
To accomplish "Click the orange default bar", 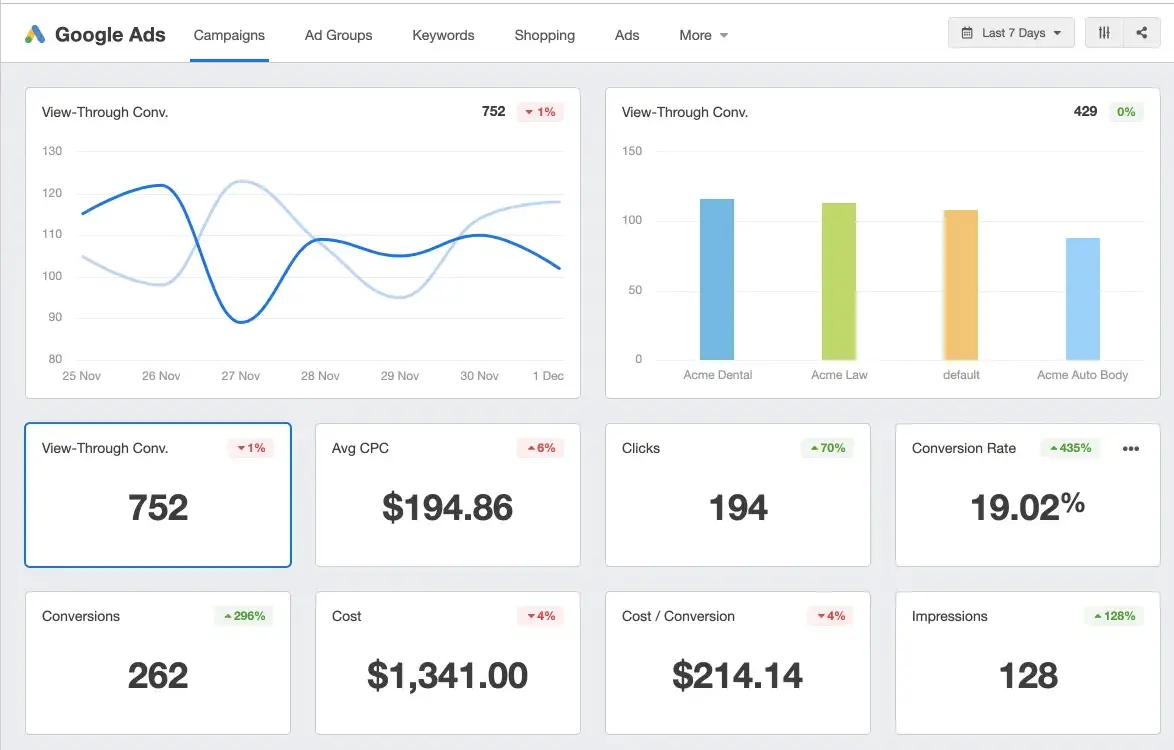I will (x=961, y=284).
